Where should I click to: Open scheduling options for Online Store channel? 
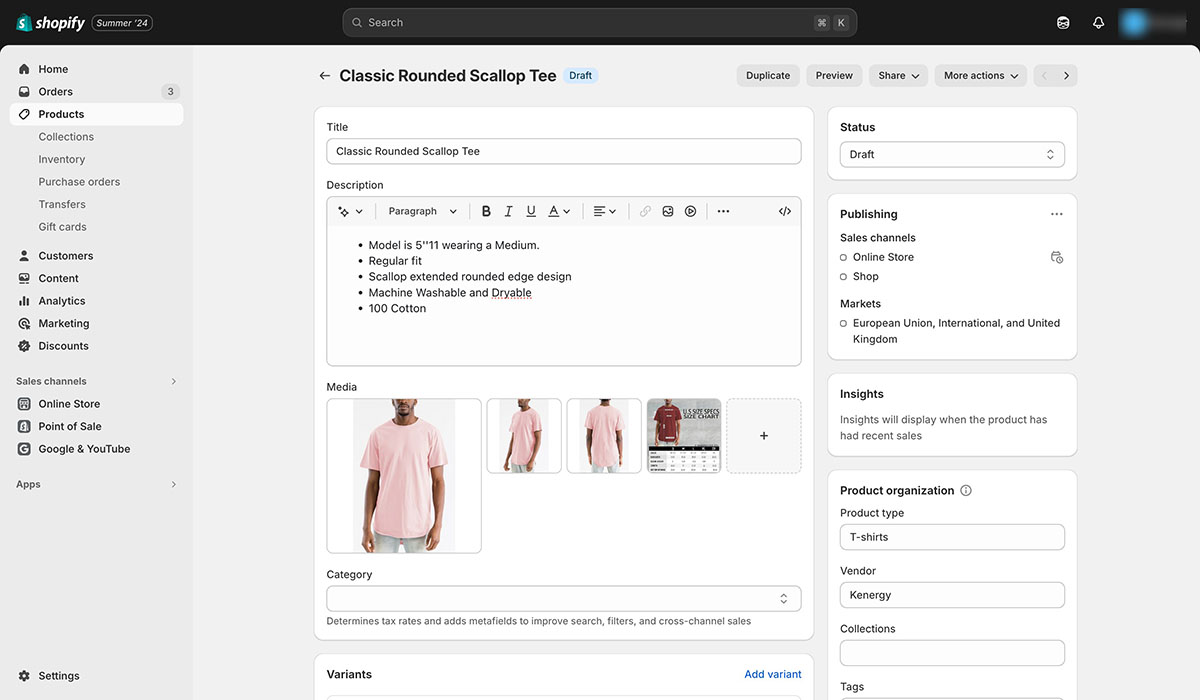[x=1057, y=257]
